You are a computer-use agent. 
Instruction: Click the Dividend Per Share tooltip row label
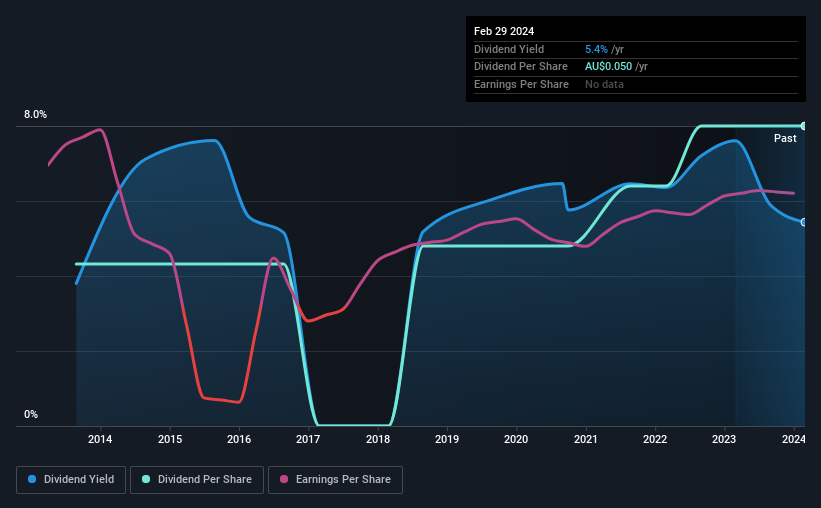pyautogui.click(x=520, y=67)
